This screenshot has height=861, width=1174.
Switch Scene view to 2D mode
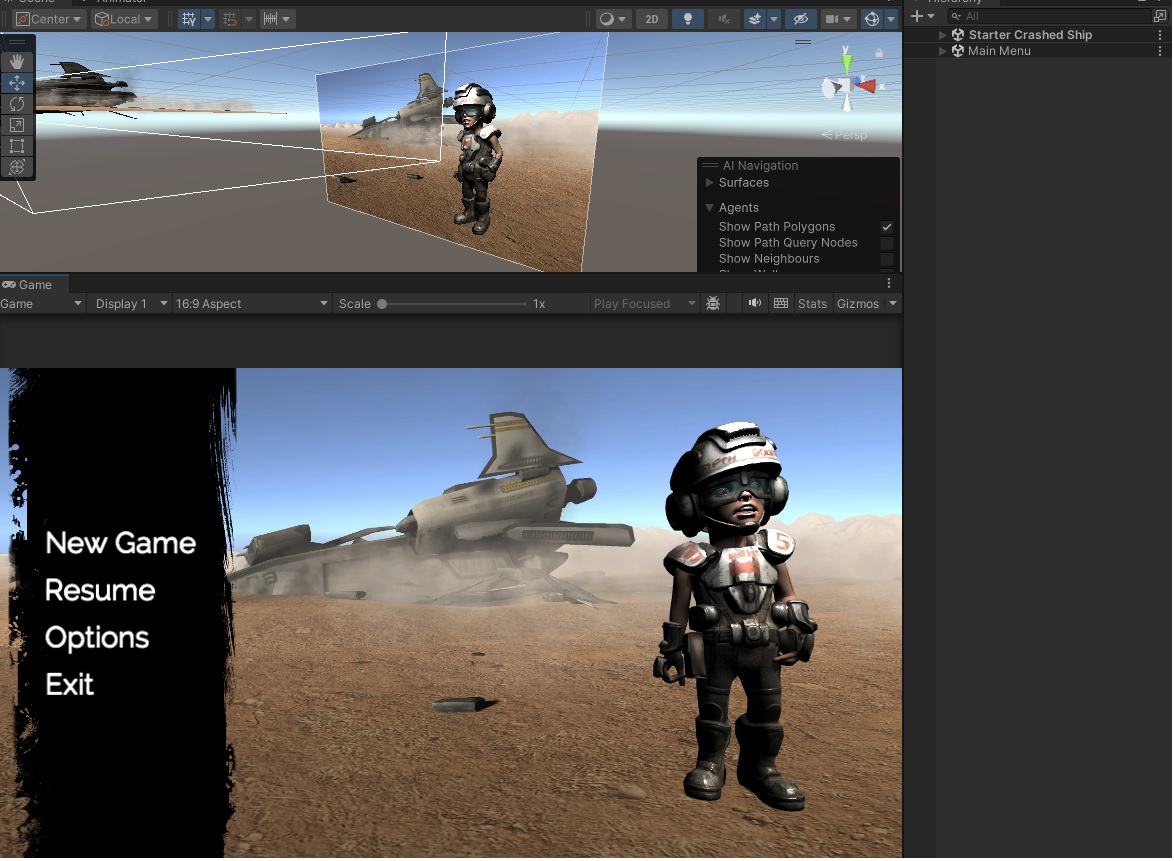[651, 18]
